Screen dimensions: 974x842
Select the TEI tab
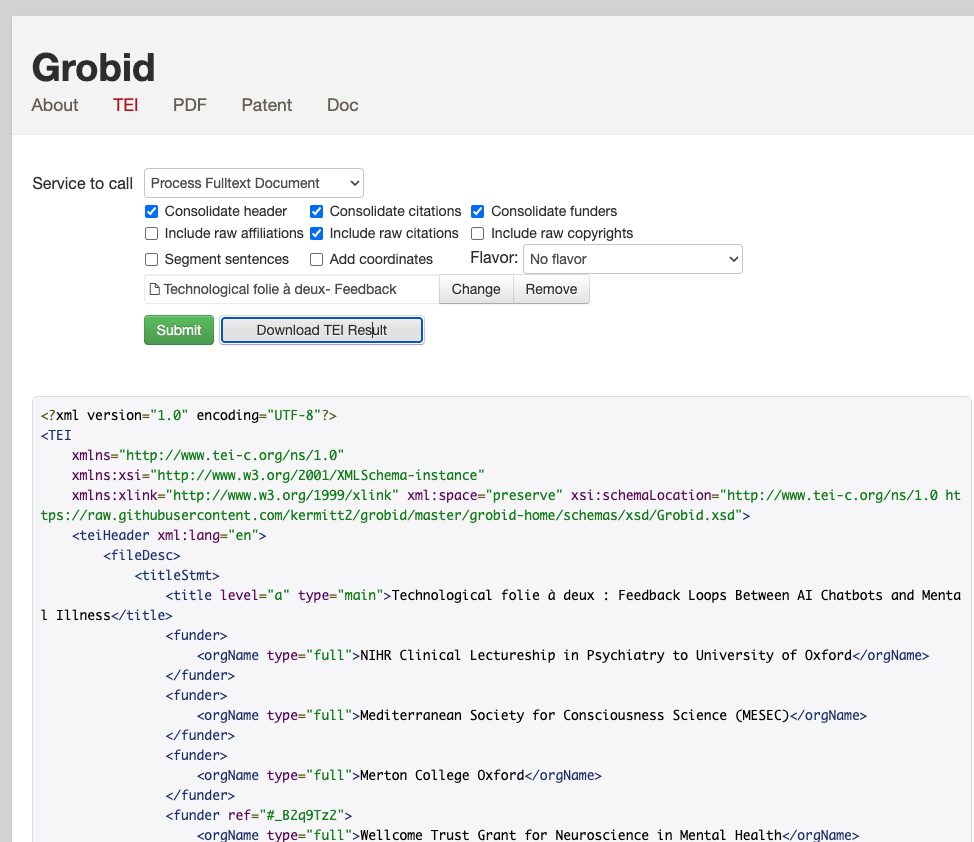[125, 105]
